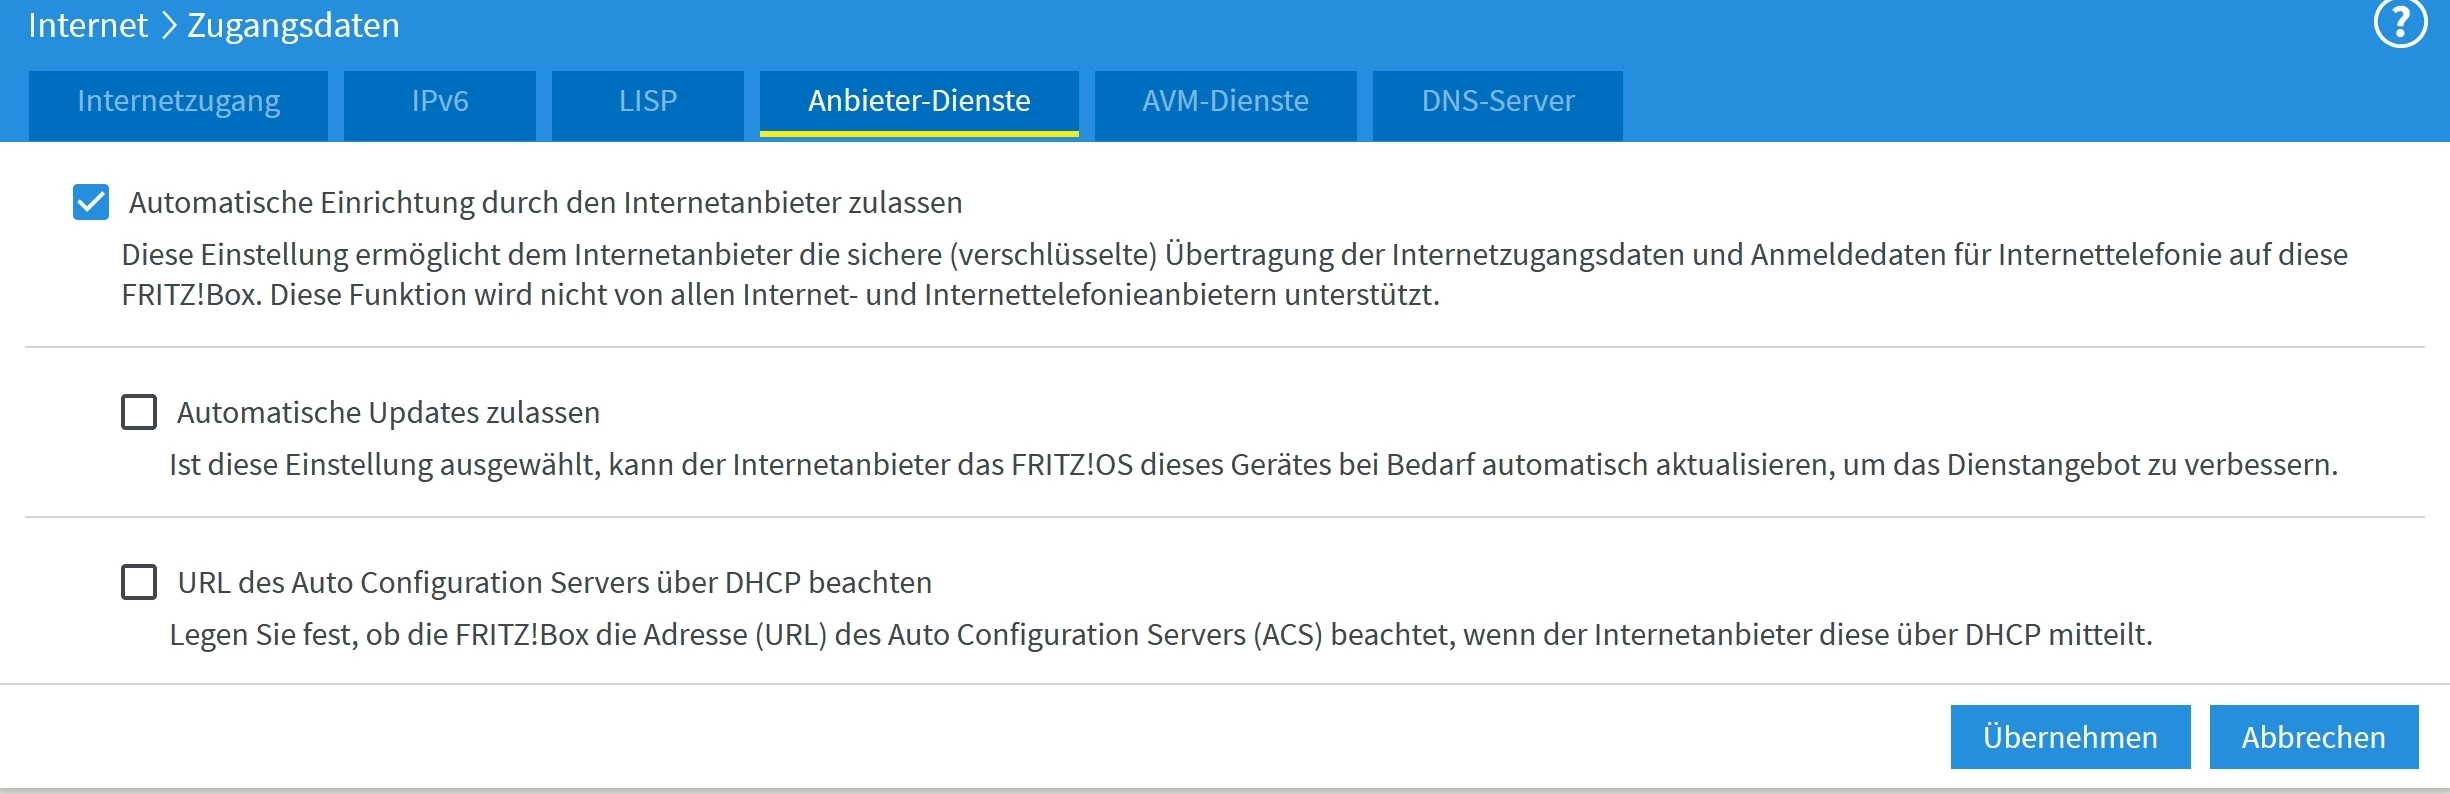2450x794 pixels.
Task: Click the 'URL des Auto Configuration Servers' label
Action: coord(554,583)
